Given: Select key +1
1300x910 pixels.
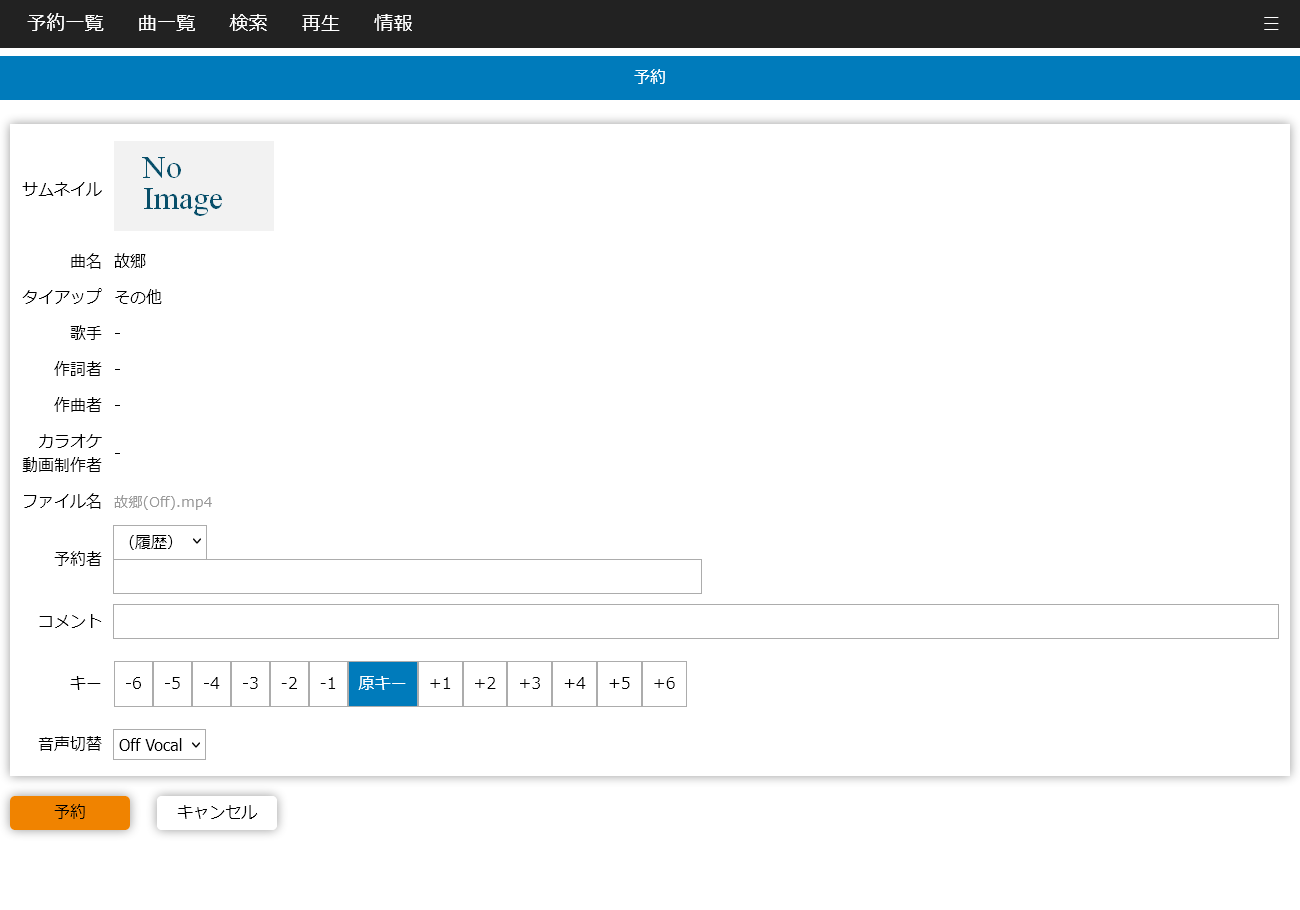Looking at the screenshot, I should pos(440,684).
